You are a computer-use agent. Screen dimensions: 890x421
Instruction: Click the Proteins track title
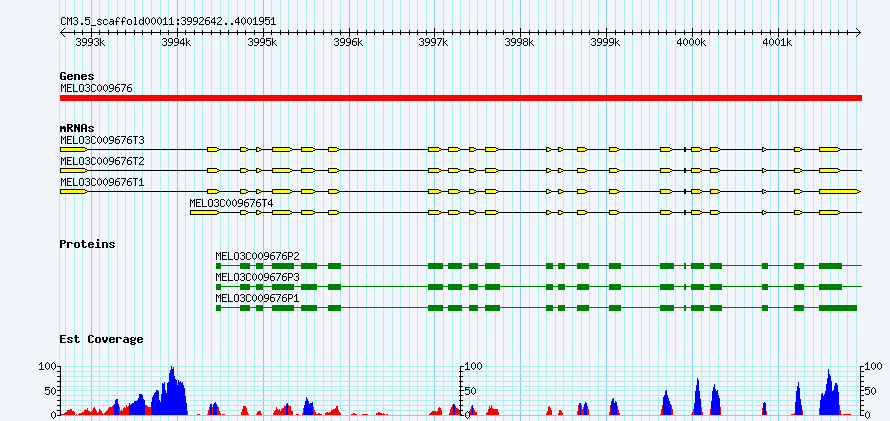[87, 244]
